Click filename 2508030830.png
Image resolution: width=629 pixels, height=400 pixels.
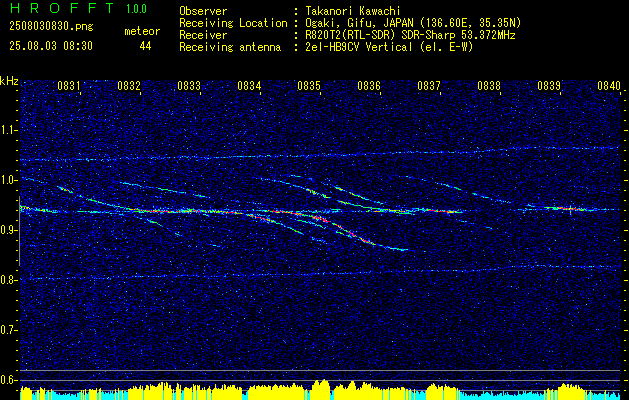[x=51, y=26]
